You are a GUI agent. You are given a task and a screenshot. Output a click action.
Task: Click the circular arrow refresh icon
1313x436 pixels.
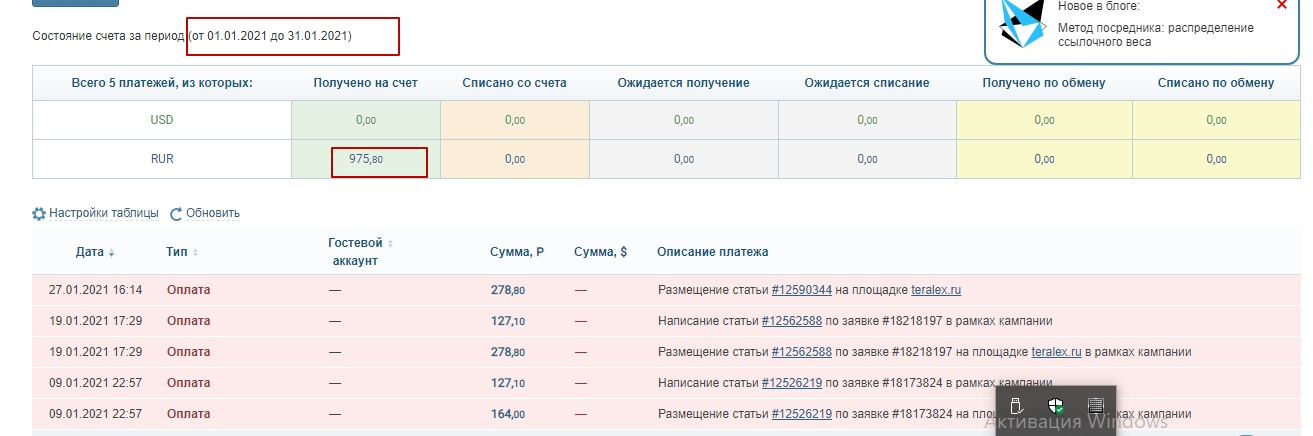point(176,213)
